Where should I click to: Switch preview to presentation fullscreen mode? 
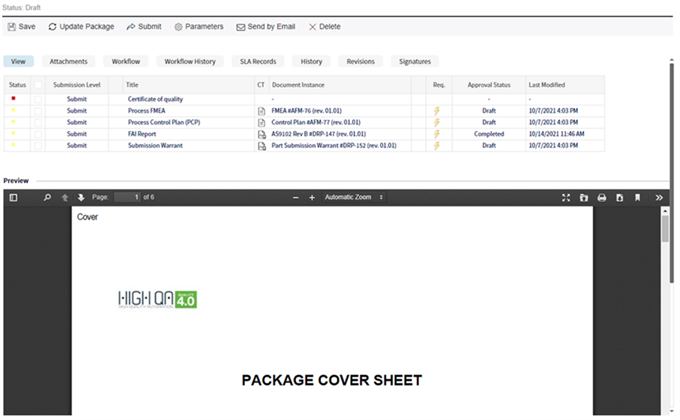tap(566, 198)
